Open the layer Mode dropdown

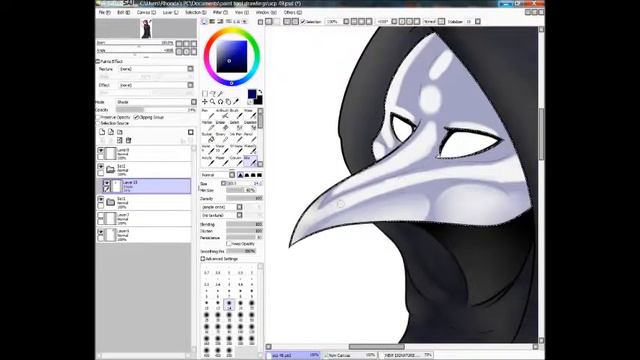tap(193, 102)
